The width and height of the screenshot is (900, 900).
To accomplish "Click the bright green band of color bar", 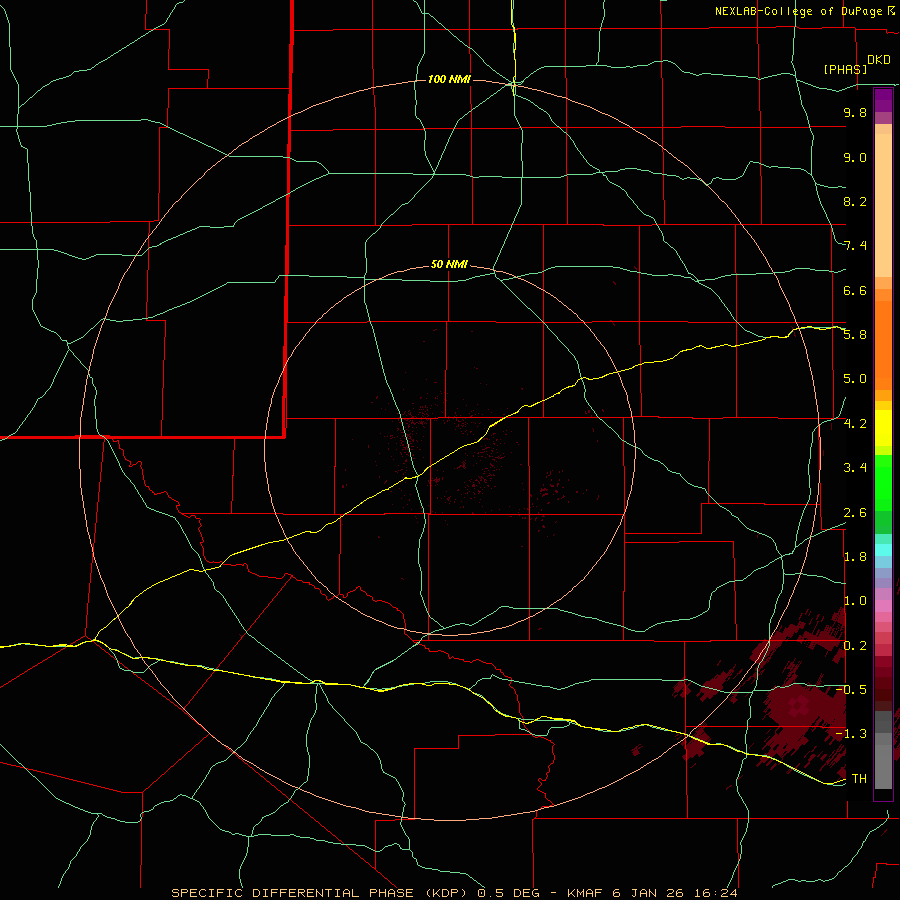I will point(883,482).
